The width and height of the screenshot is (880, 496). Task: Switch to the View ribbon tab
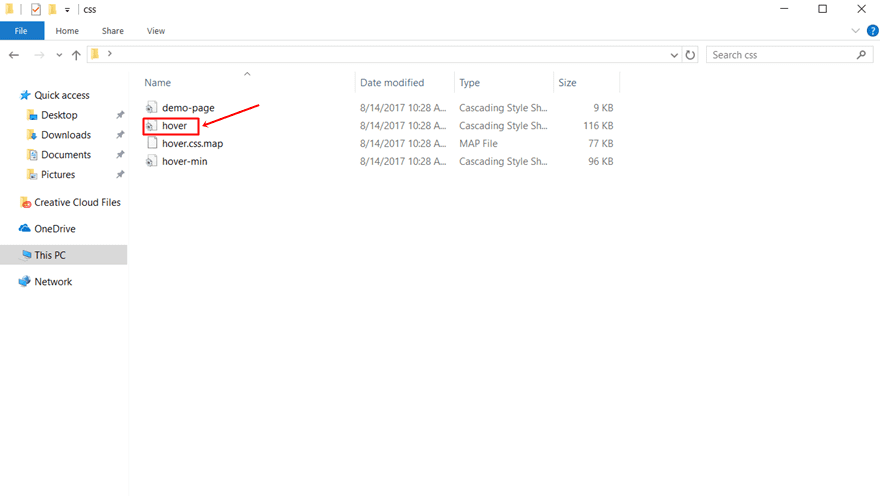[x=156, y=31]
